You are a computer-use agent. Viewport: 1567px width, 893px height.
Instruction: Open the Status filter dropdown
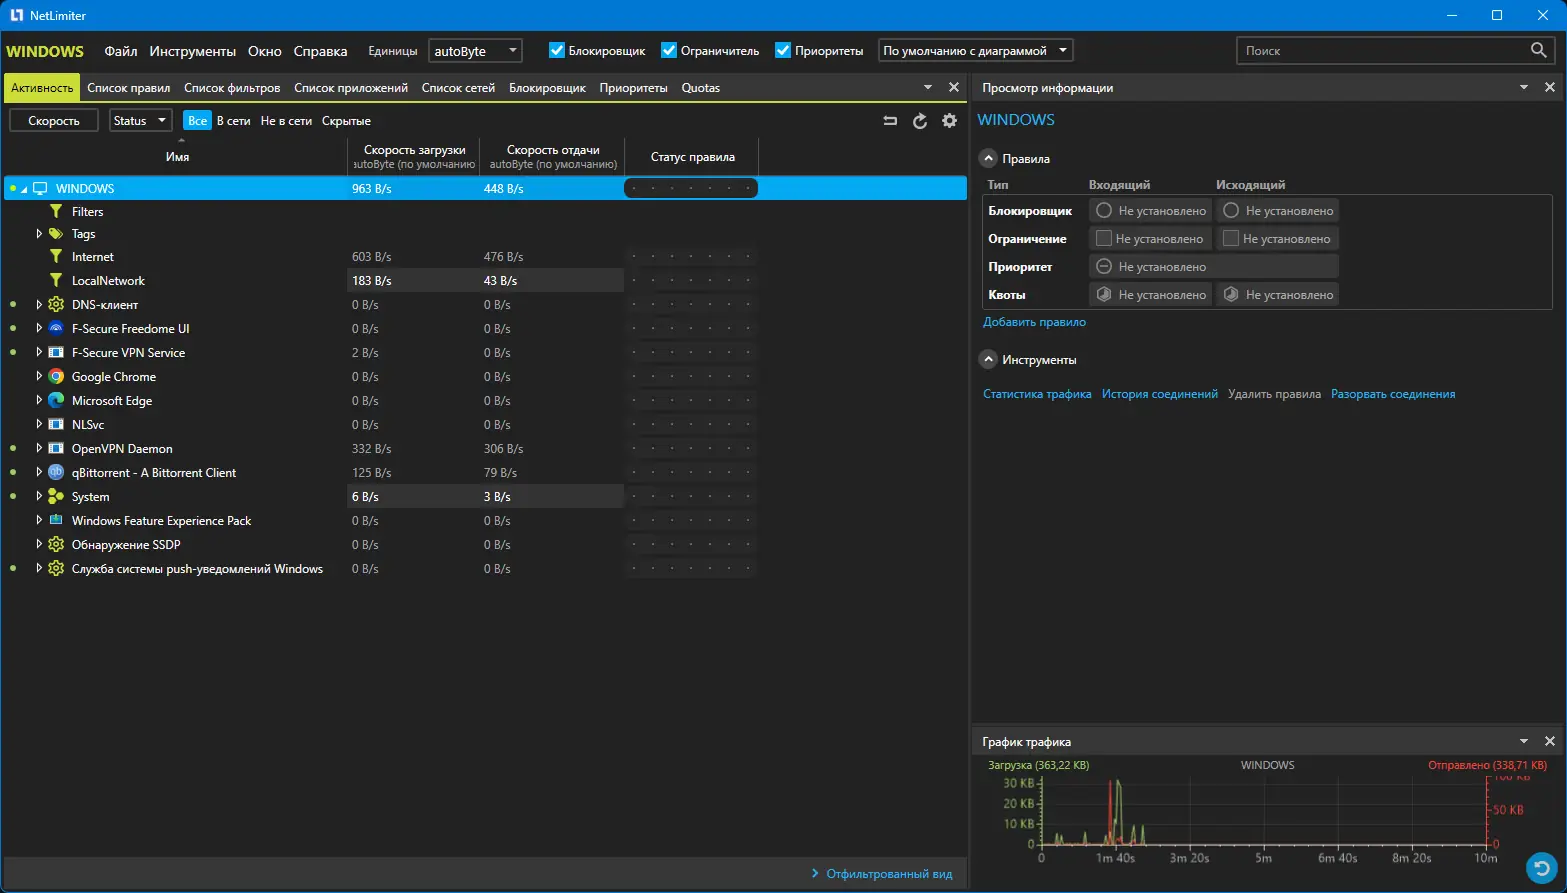tap(140, 121)
